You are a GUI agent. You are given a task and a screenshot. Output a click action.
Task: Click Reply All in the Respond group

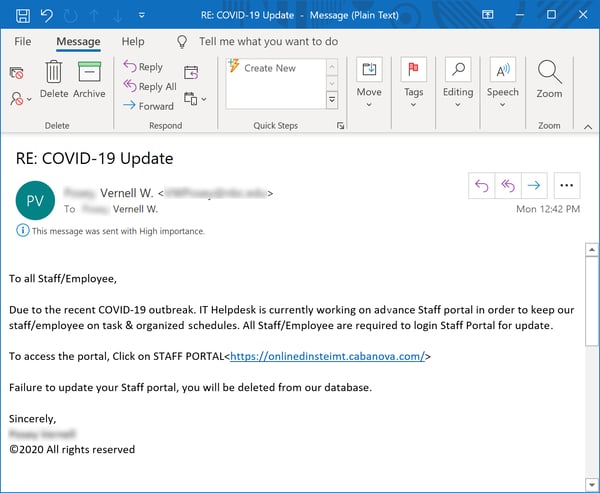(150, 87)
